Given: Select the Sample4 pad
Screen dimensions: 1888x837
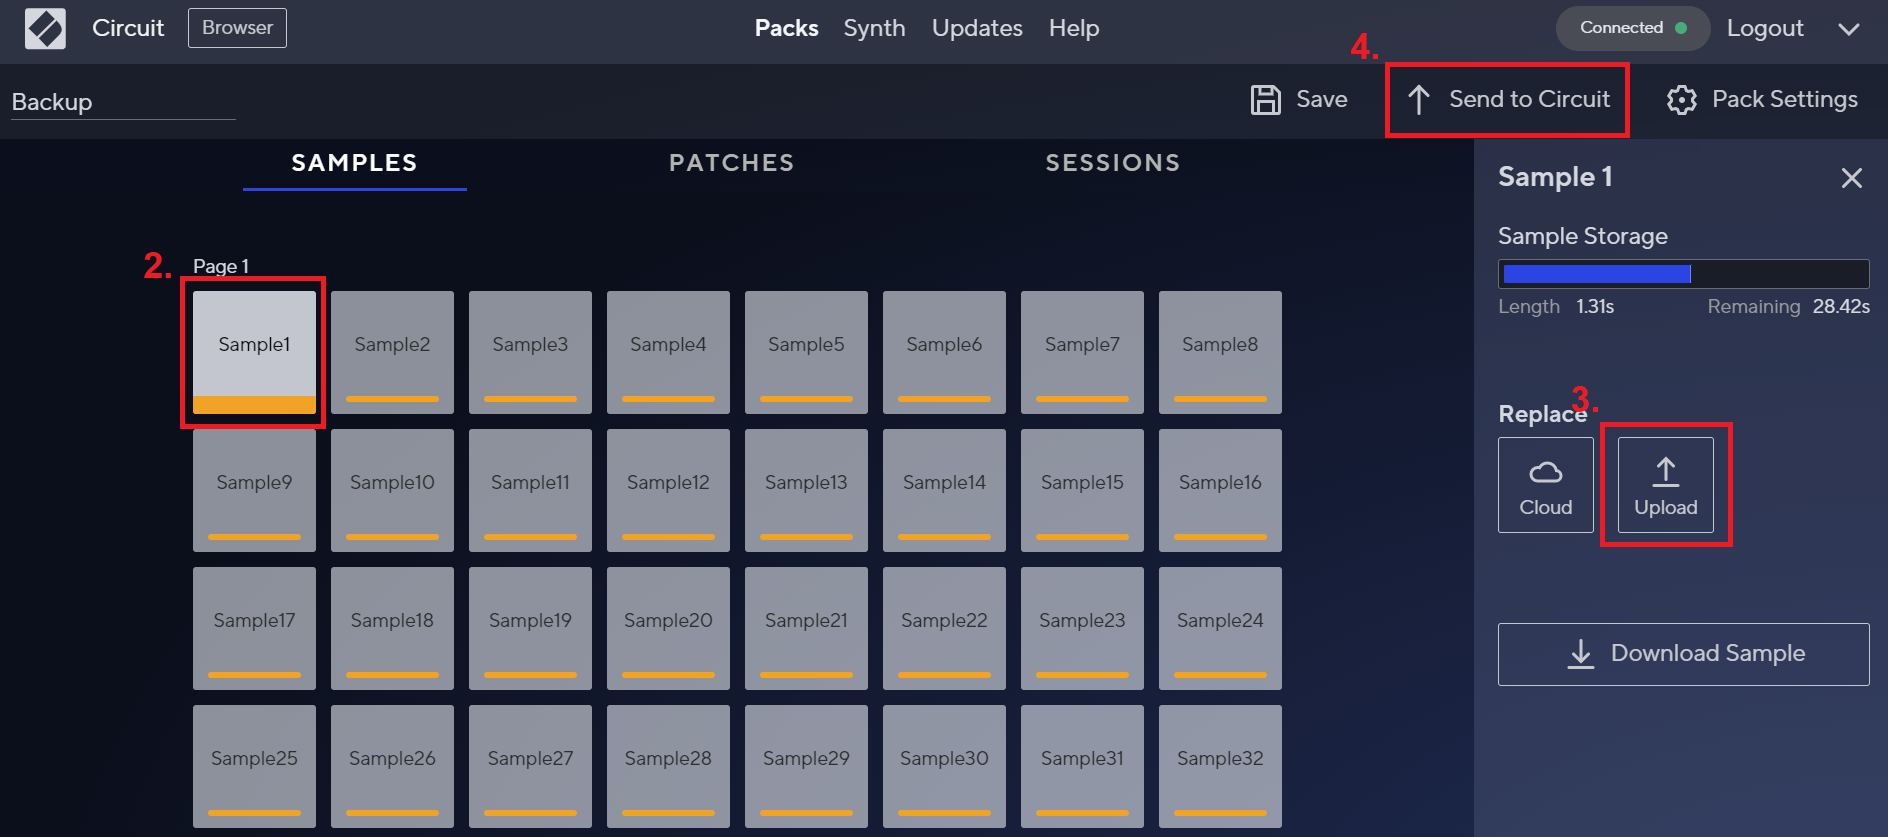Looking at the screenshot, I should pyautogui.click(x=668, y=352).
